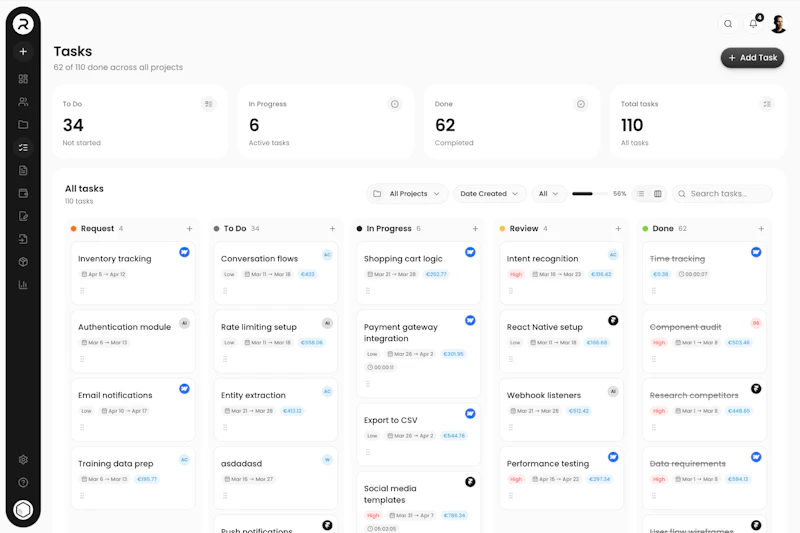This screenshot has height=533, width=800.
Task: Open the Performance testing card
Action: [x=561, y=478]
